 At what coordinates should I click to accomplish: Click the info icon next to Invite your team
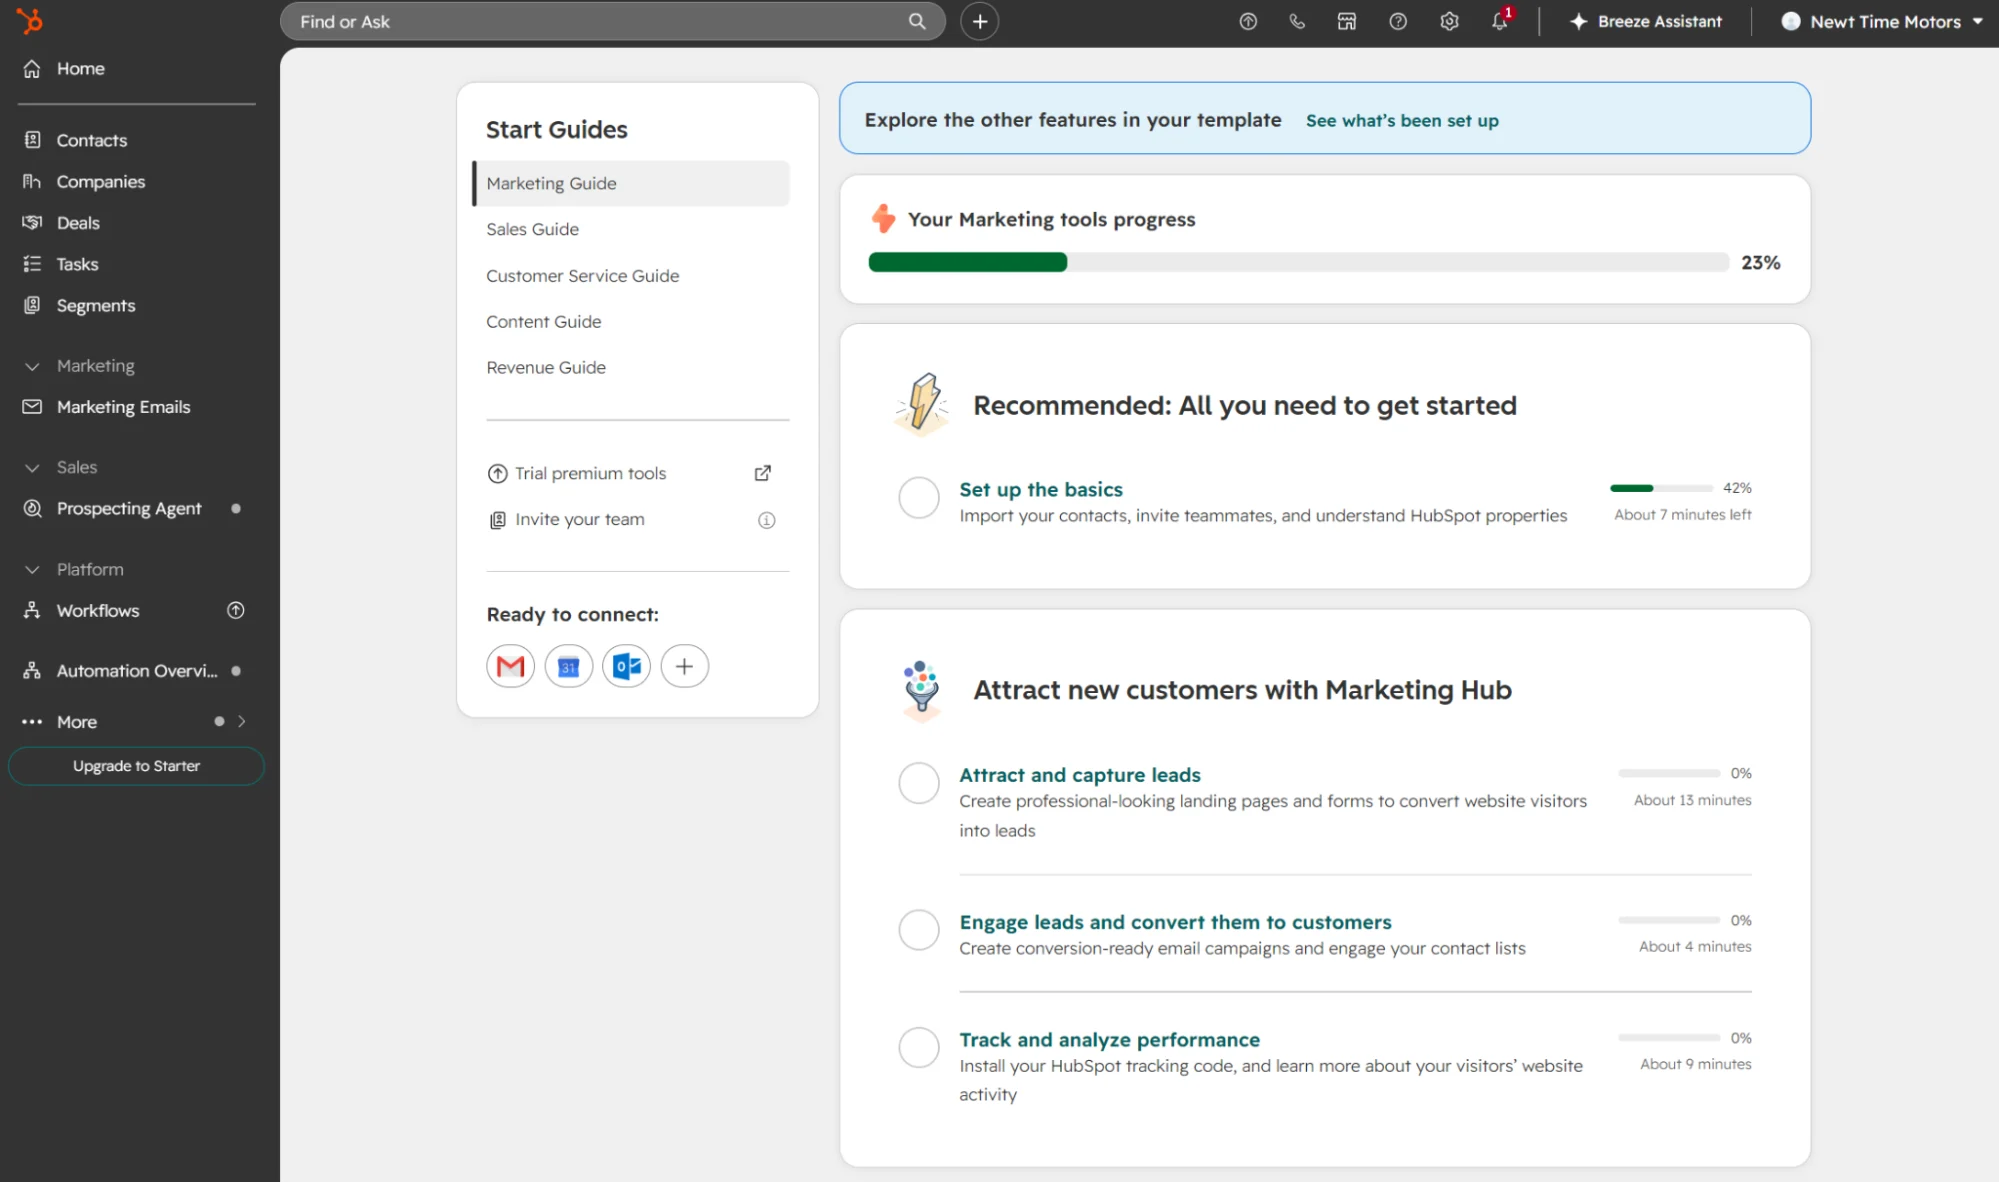[x=766, y=520]
